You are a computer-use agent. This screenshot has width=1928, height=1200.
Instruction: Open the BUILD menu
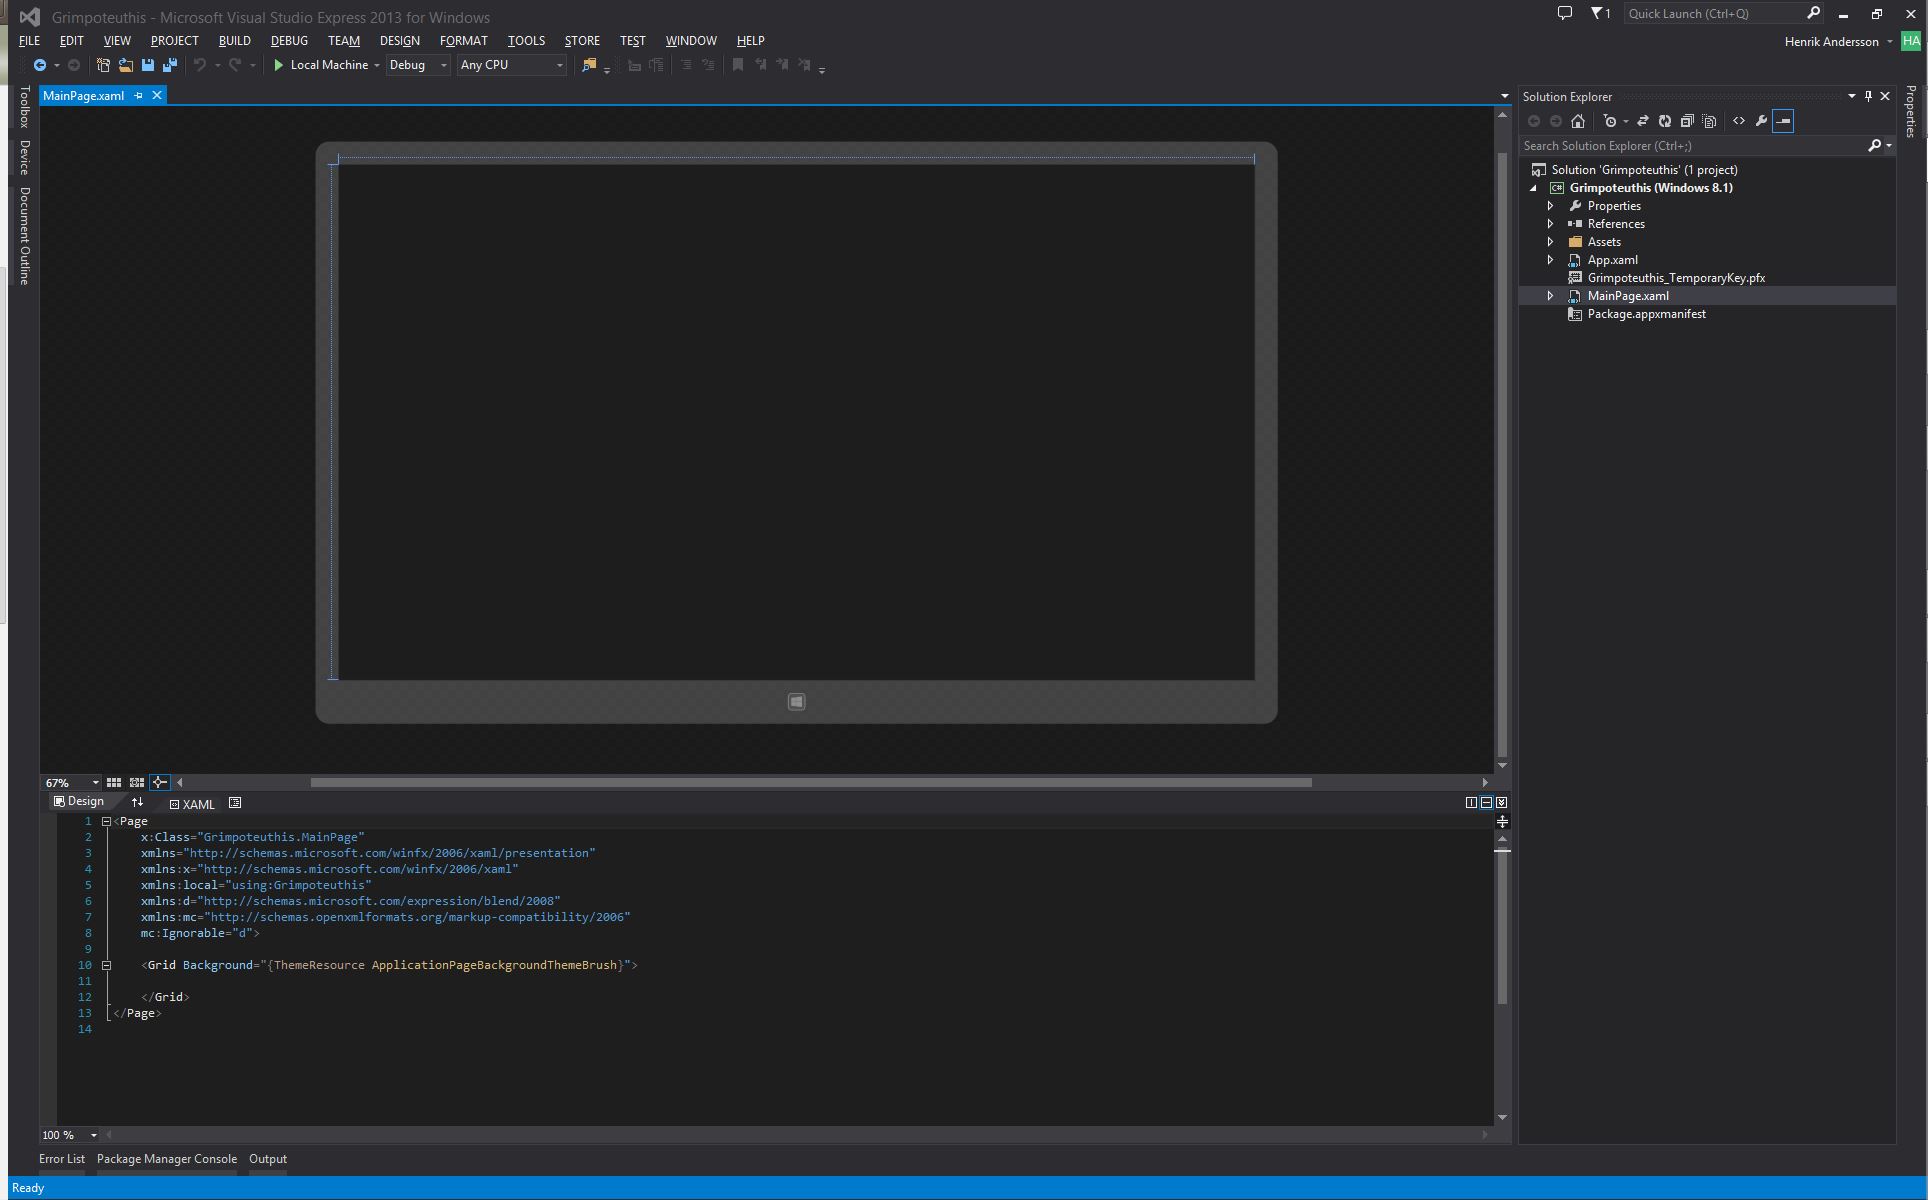coord(234,41)
